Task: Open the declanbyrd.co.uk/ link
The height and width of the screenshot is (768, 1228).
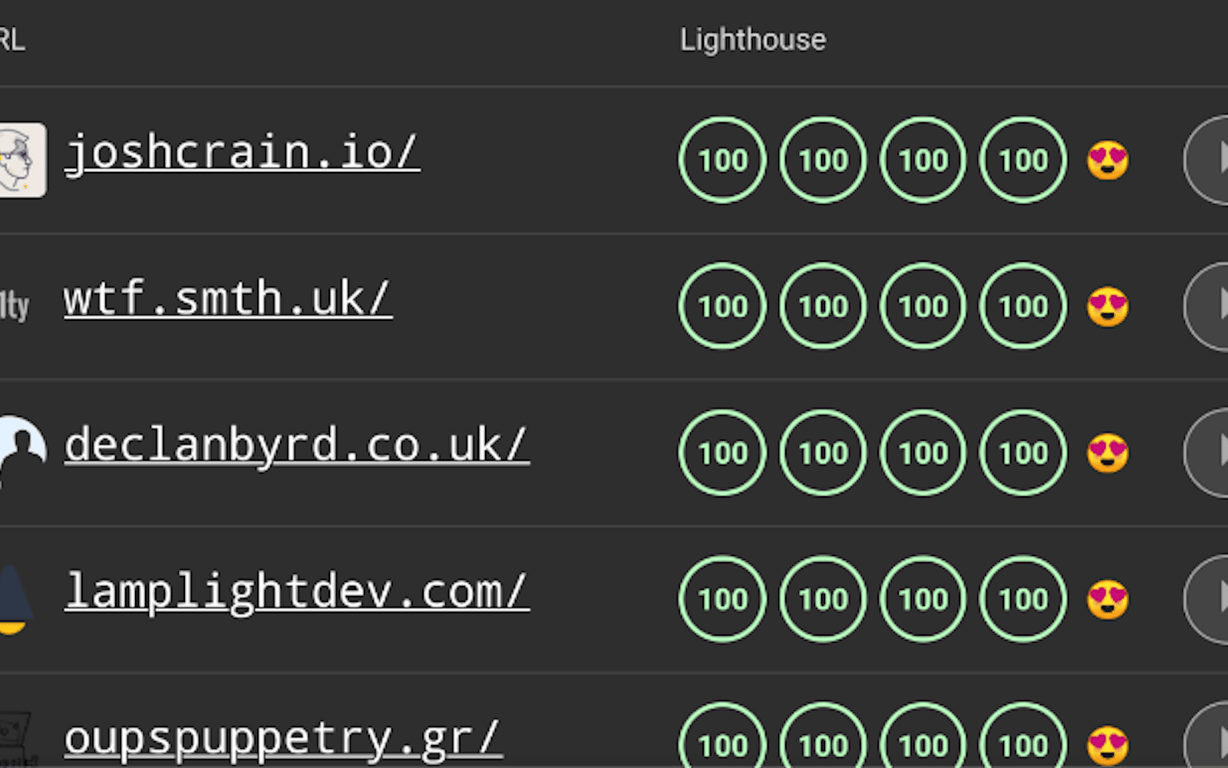Action: pyautogui.click(x=296, y=446)
